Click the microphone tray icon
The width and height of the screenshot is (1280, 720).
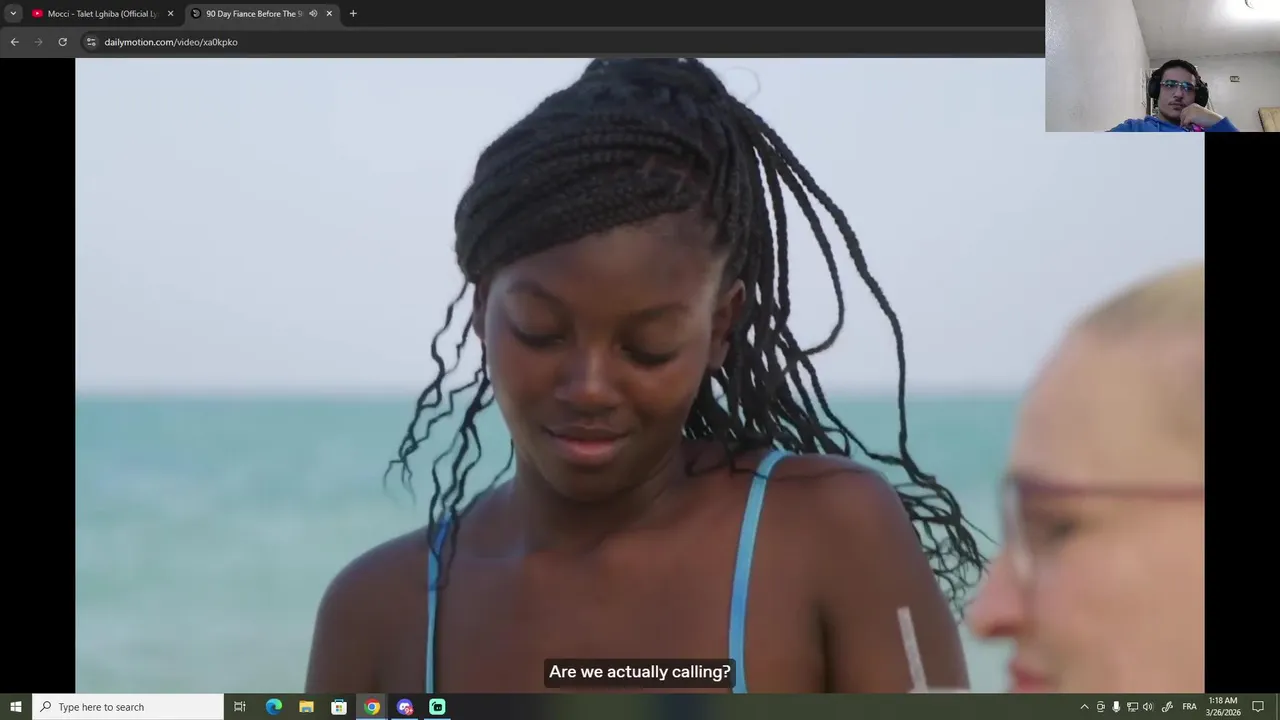1116,707
